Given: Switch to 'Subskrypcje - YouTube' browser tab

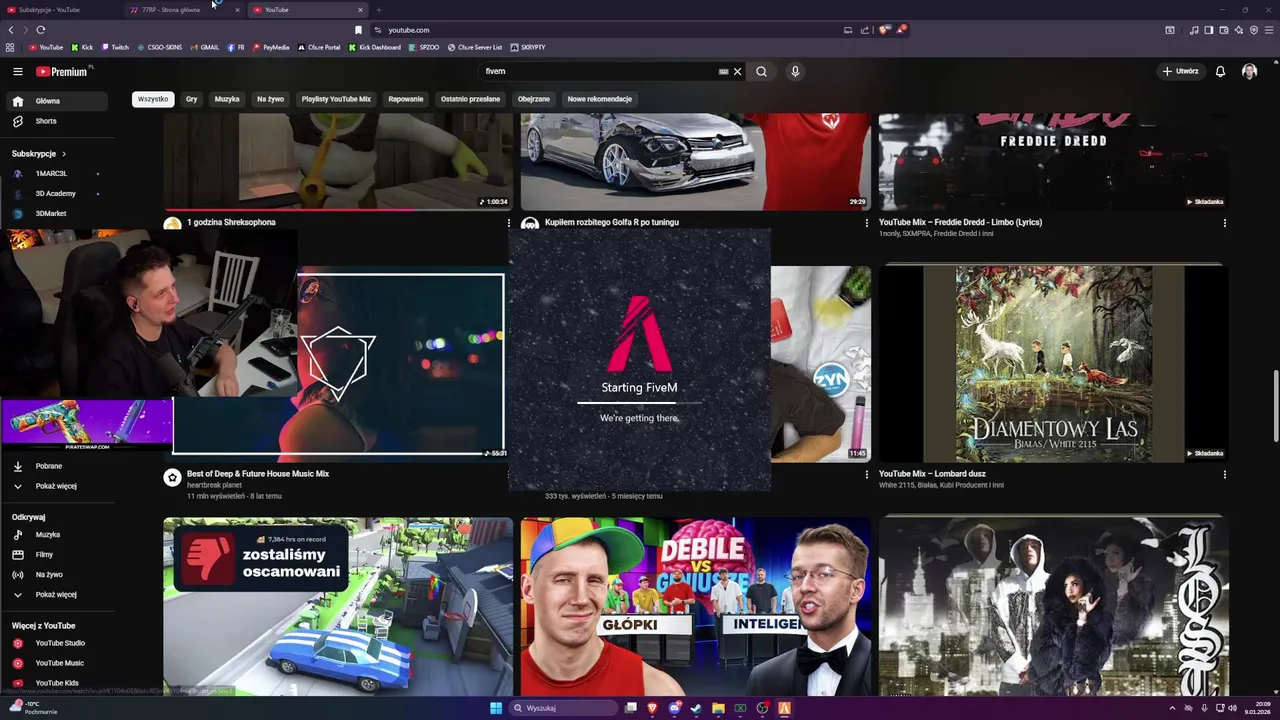Looking at the screenshot, I should (60, 10).
